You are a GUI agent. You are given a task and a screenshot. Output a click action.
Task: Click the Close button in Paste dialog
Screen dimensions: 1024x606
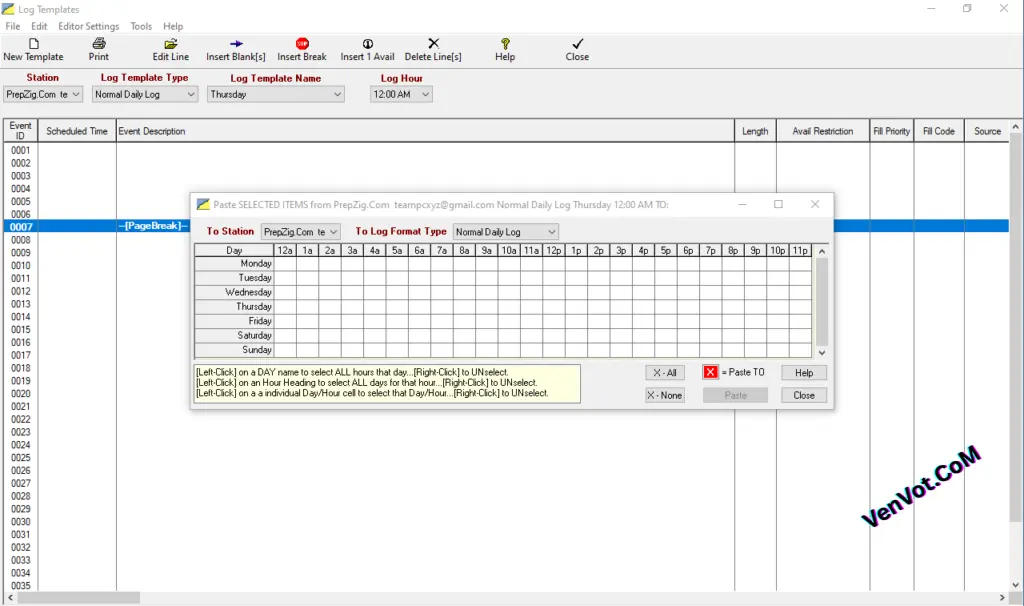pos(804,395)
